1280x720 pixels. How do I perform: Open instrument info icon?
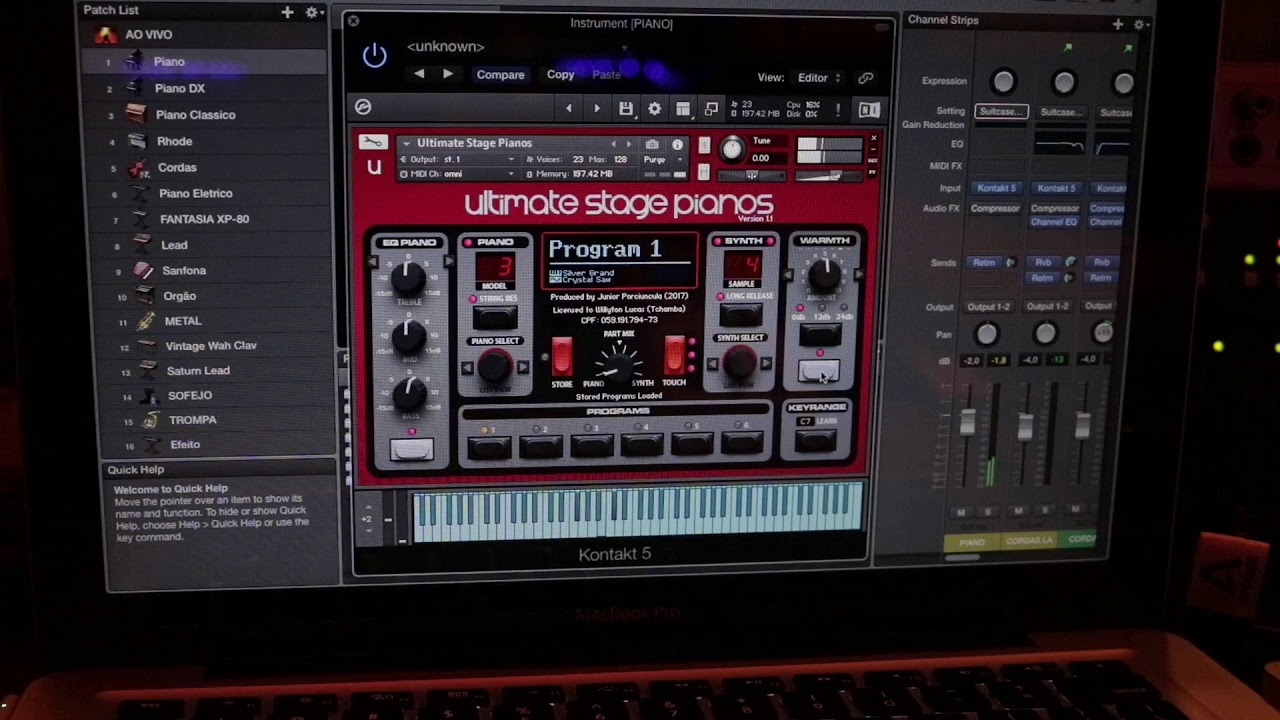click(677, 144)
